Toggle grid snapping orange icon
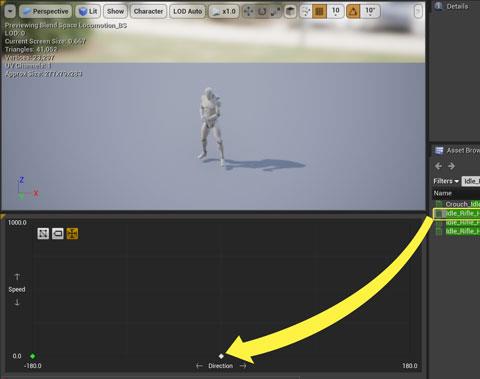Image resolution: width=480 pixels, height=379 pixels. click(319, 12)
